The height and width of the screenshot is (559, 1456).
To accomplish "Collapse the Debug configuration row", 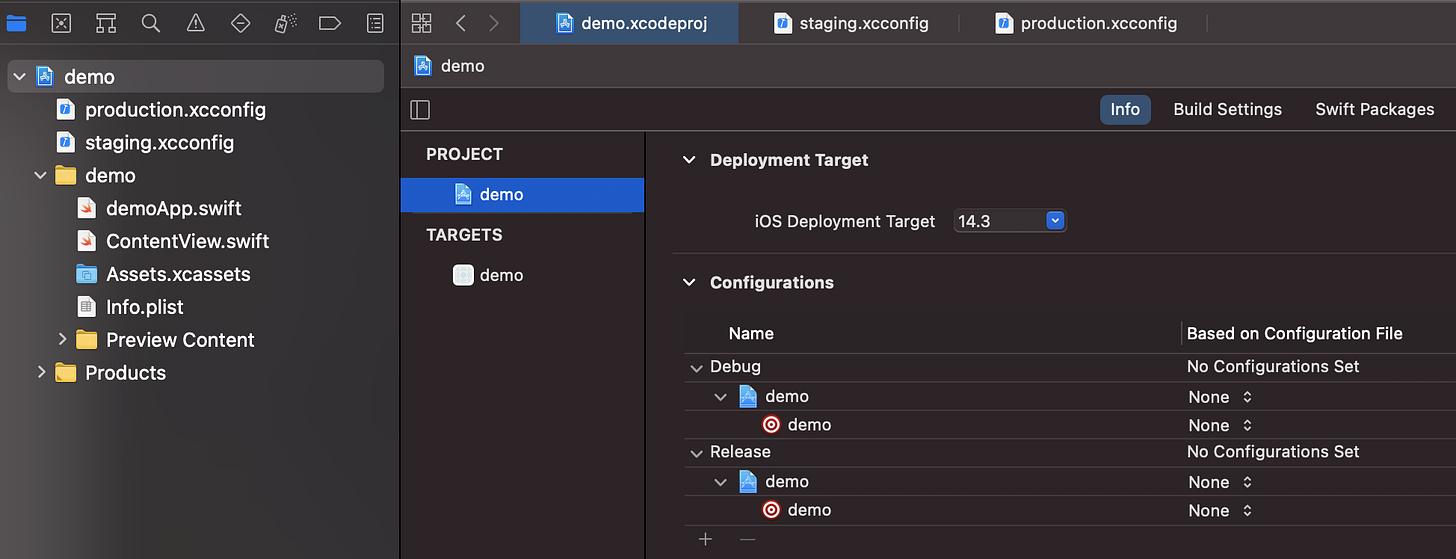I will point(696,367).
